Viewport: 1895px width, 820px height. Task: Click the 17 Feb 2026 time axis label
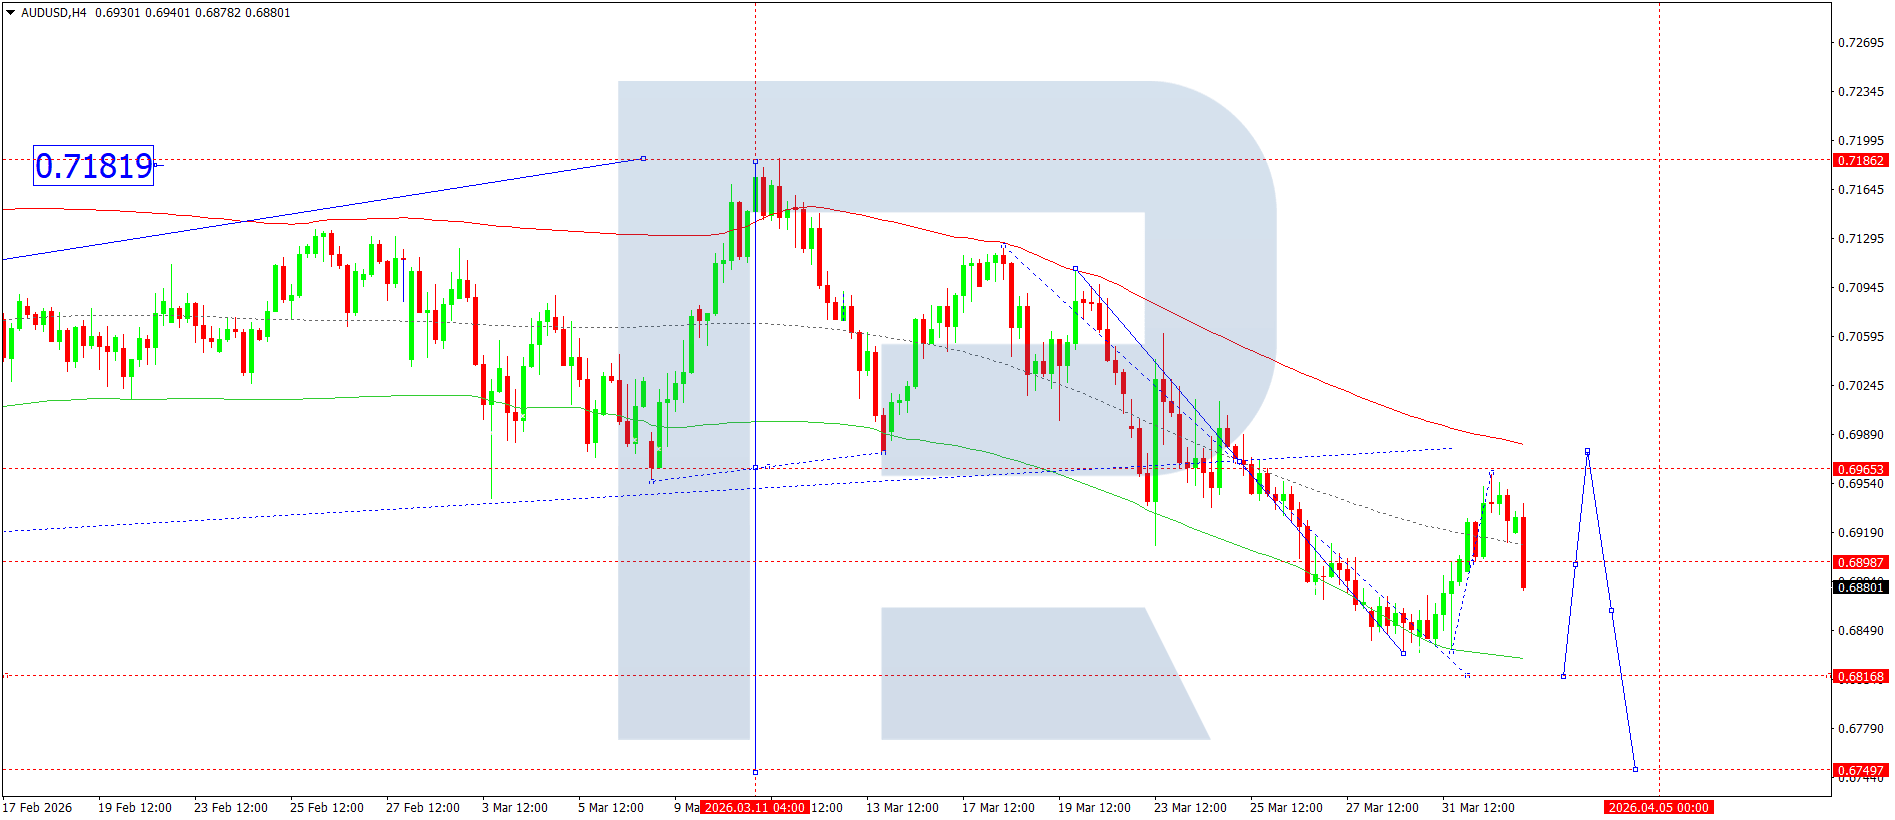click(38, 808)
